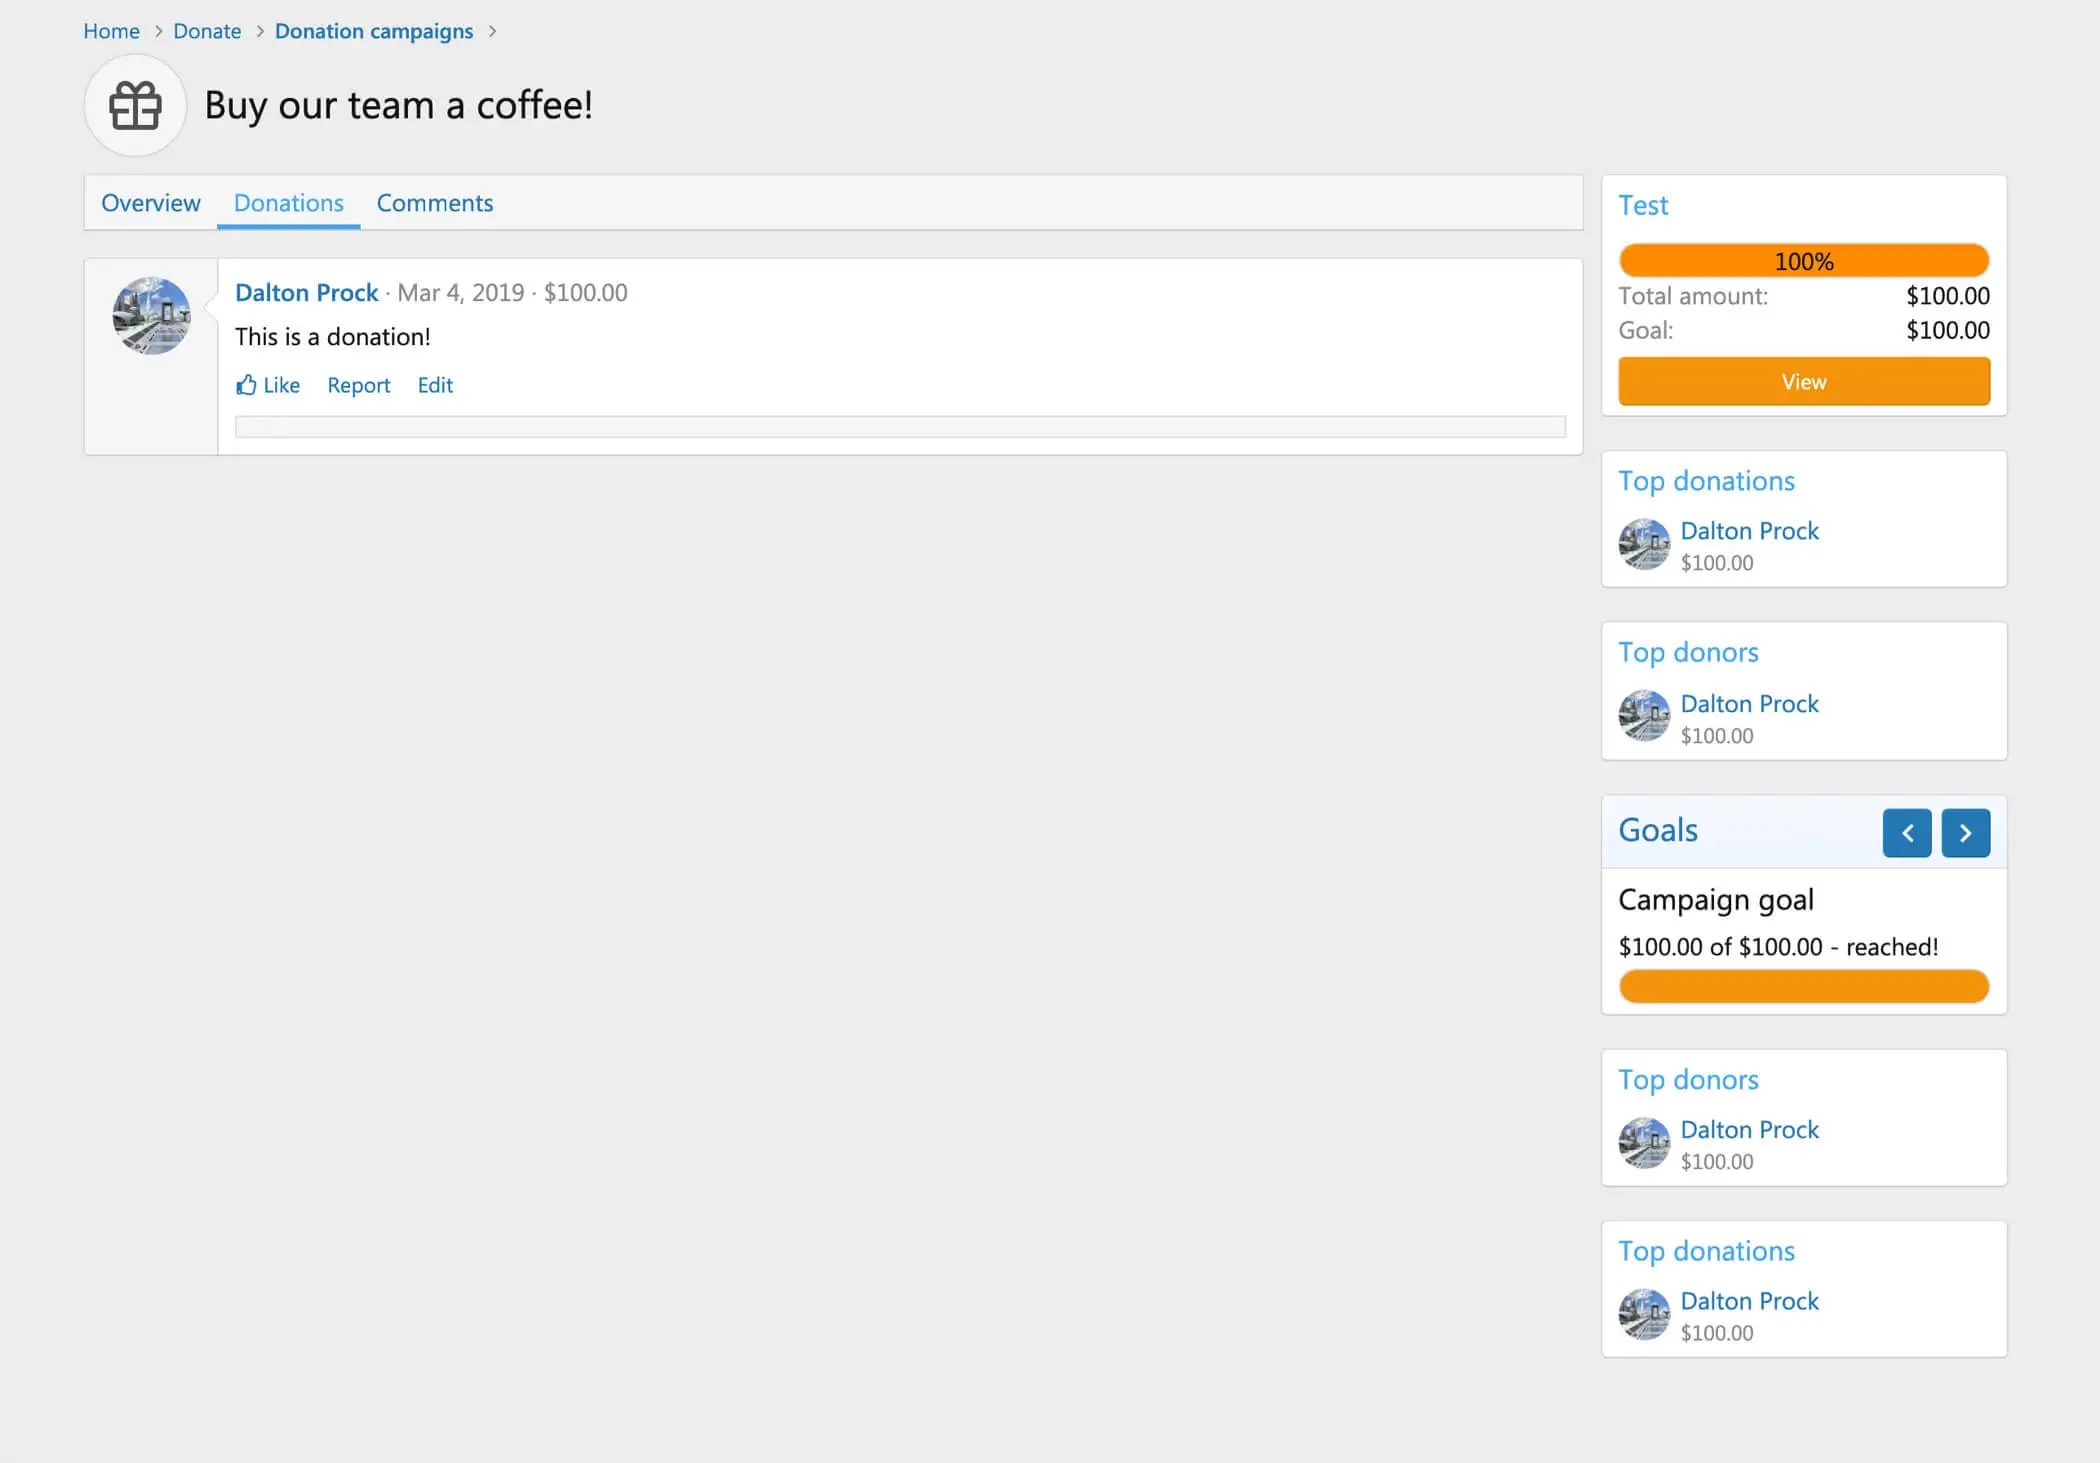
Task: Switch to the Overview tab
Action: pyautogui.click(x=151, y=203)
